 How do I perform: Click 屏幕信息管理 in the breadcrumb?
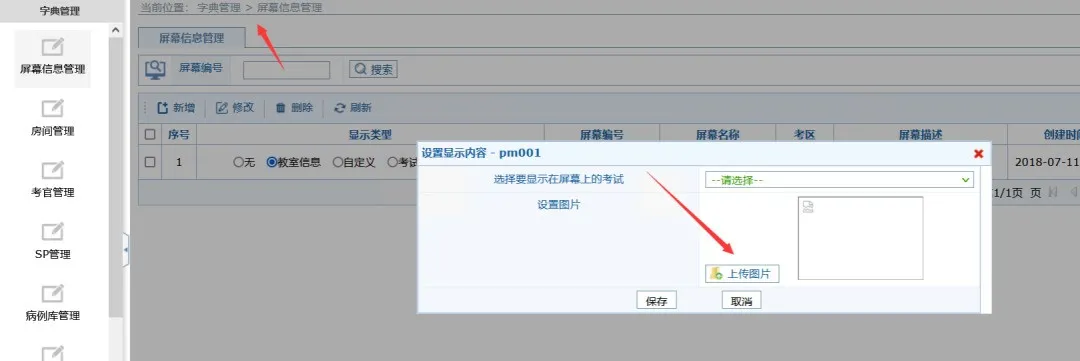[289, 8]
